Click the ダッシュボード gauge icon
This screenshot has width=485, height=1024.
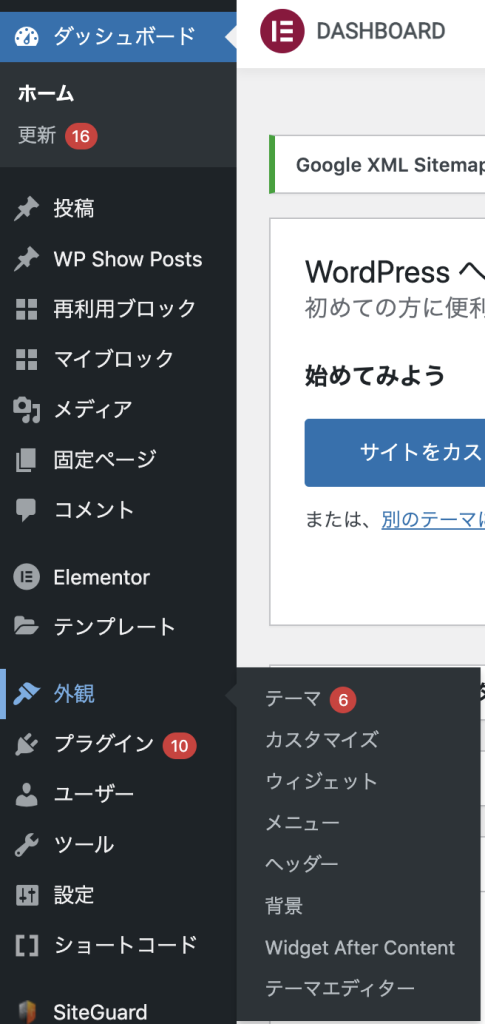point(27,35)
